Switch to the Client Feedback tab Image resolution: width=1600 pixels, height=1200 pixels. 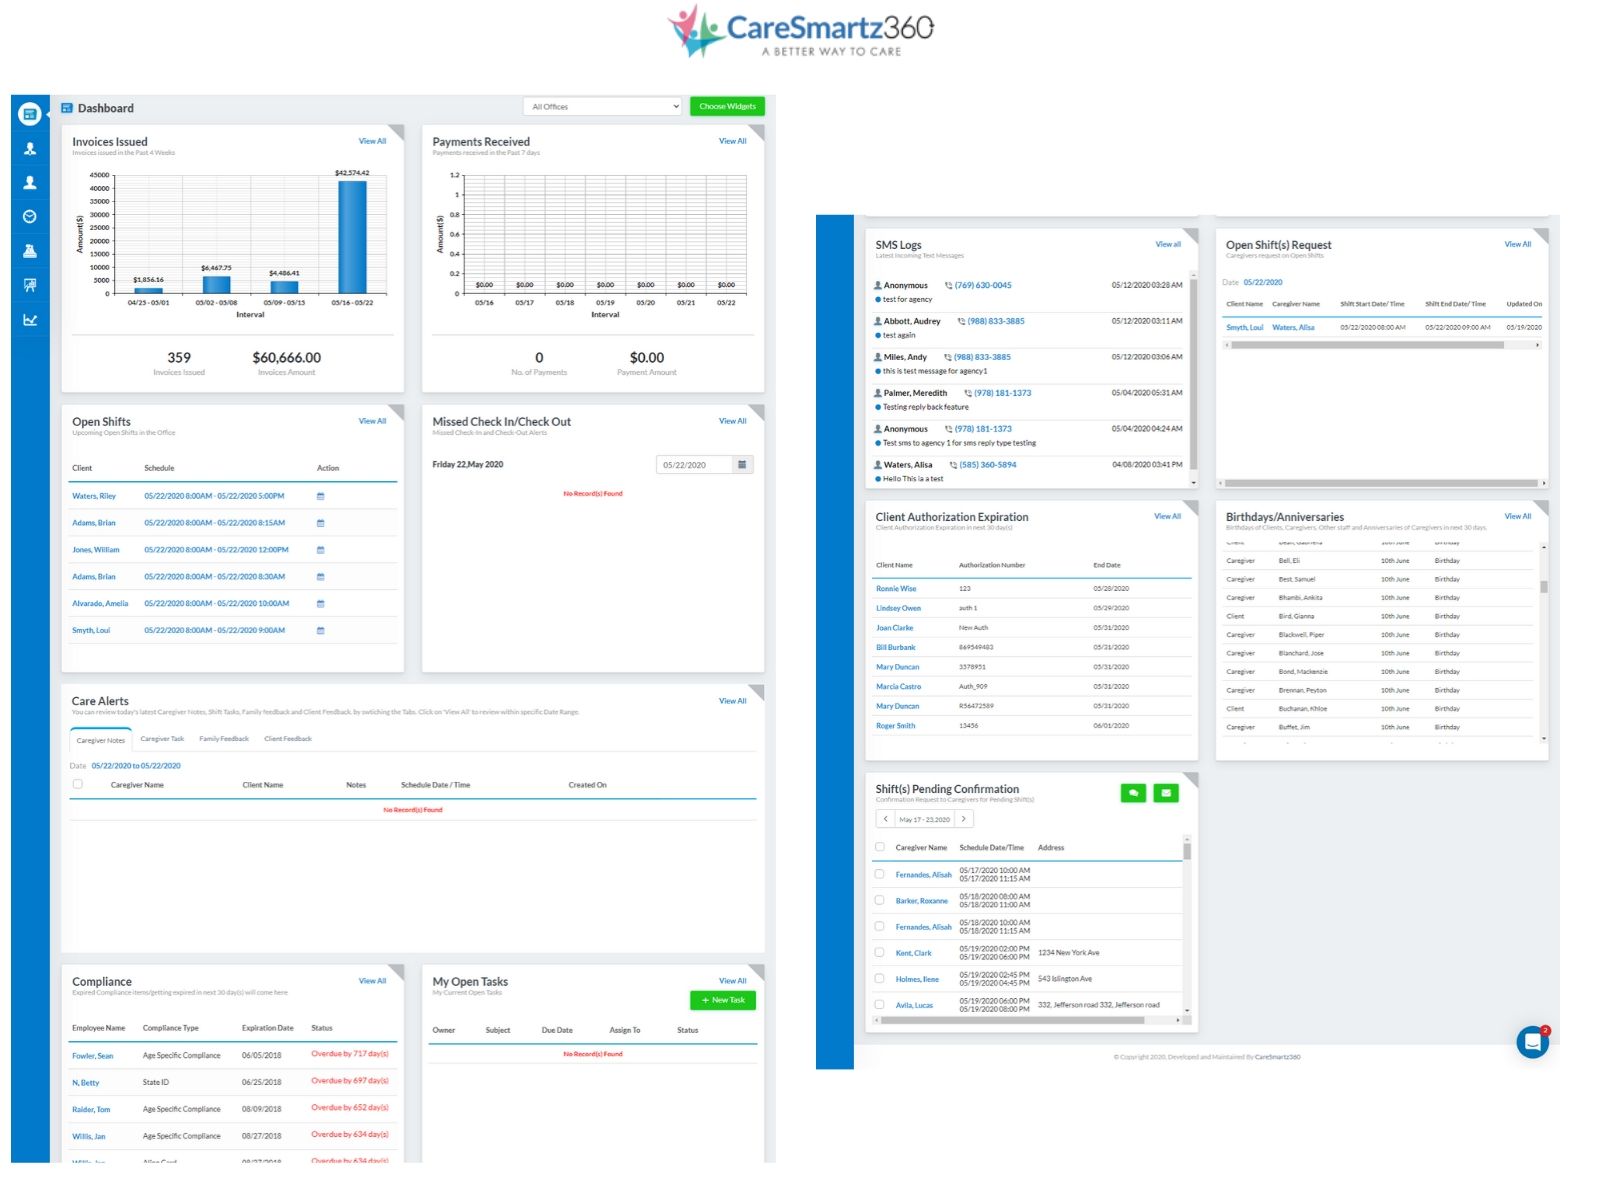point(288,739)
